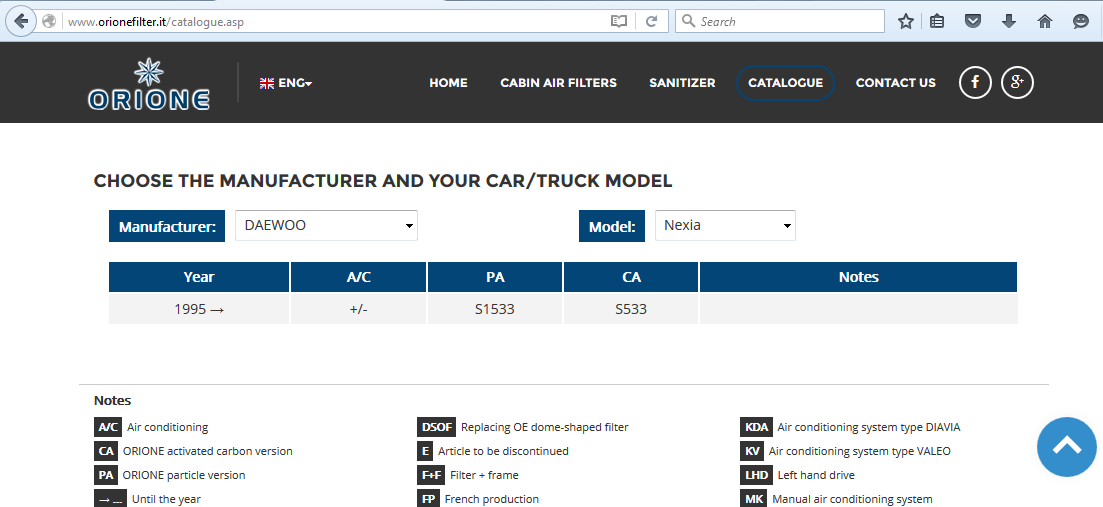
Task: Click the CA legend badge
Action: pos(106,451)
